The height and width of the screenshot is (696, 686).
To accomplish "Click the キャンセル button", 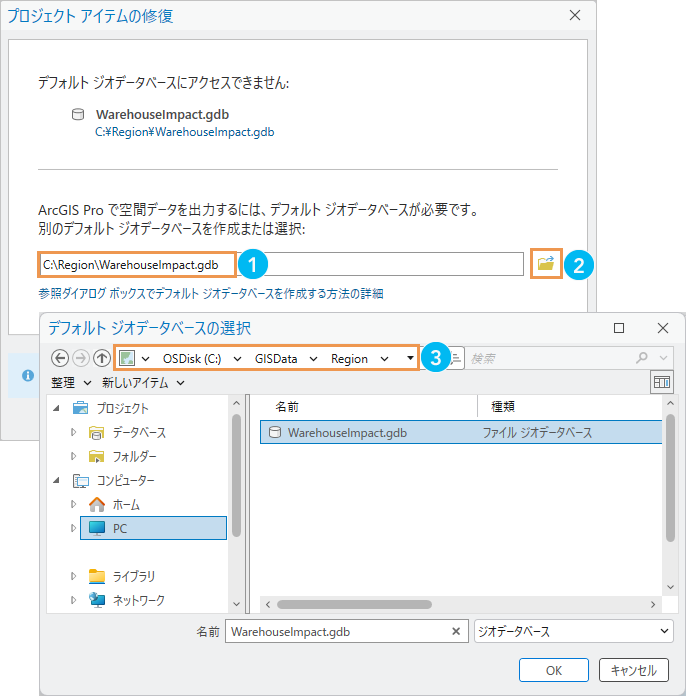I will [634, 670].
